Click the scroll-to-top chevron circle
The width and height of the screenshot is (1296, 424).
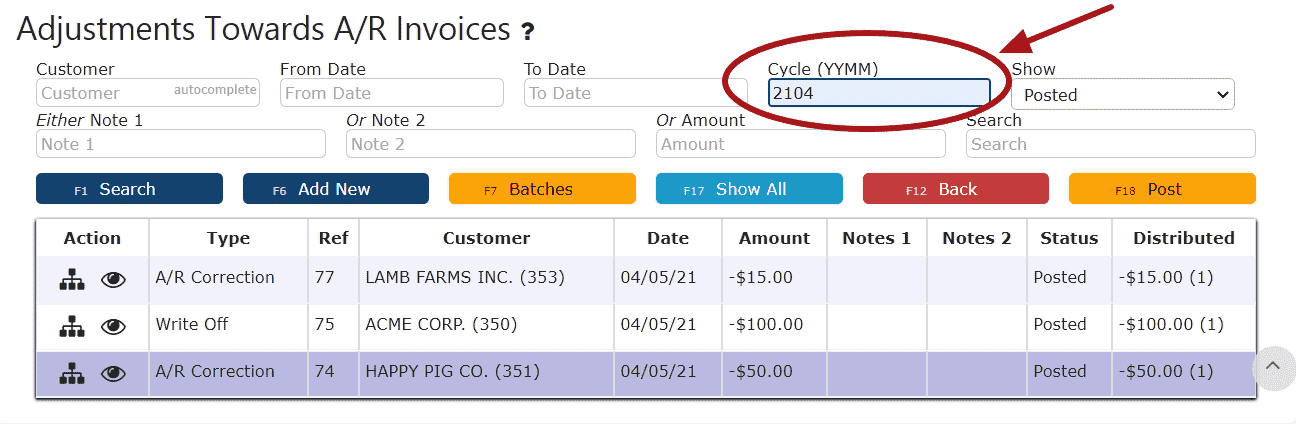click(x=1273, y=366)
